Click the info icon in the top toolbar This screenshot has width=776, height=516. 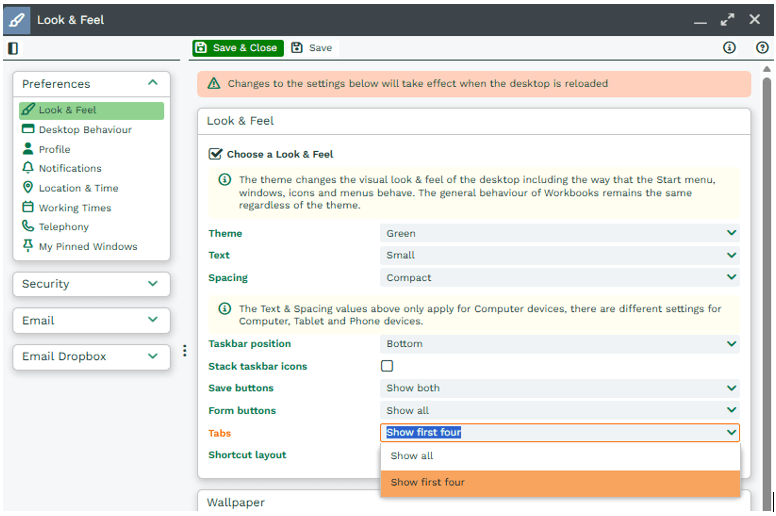[x=729, y=48]
